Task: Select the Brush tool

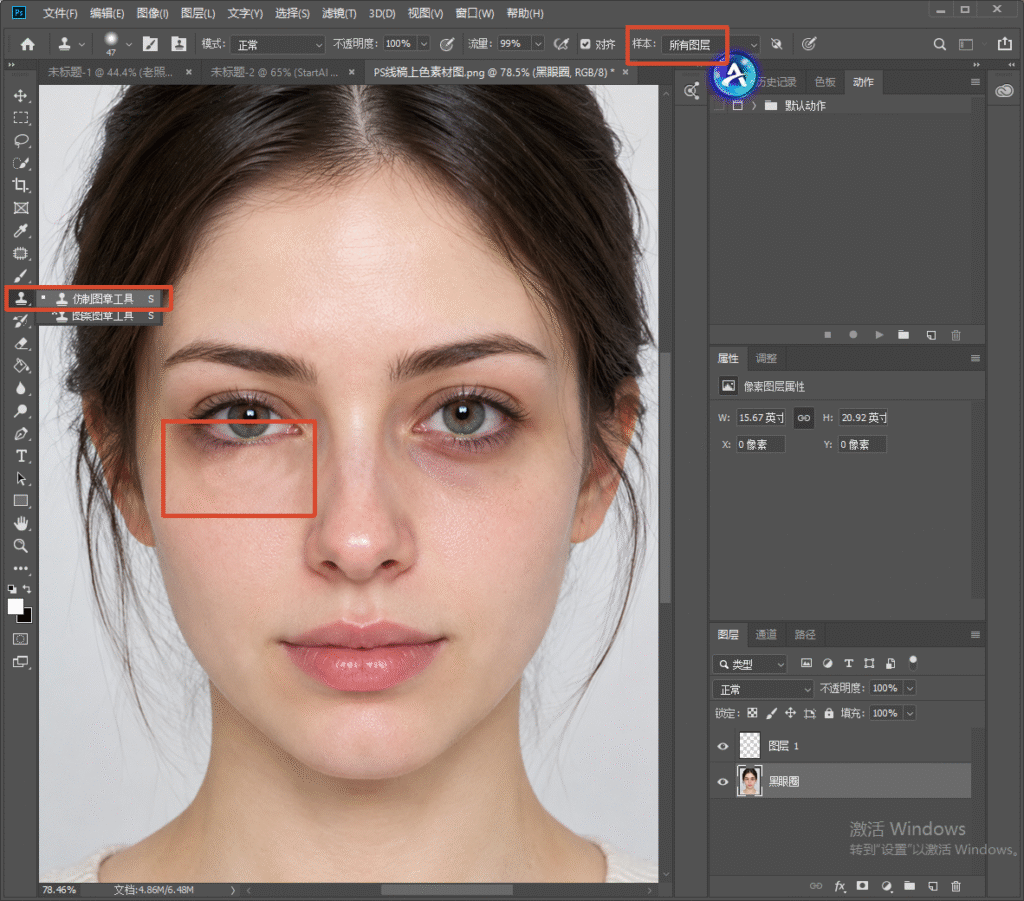Action: (21, 276)
